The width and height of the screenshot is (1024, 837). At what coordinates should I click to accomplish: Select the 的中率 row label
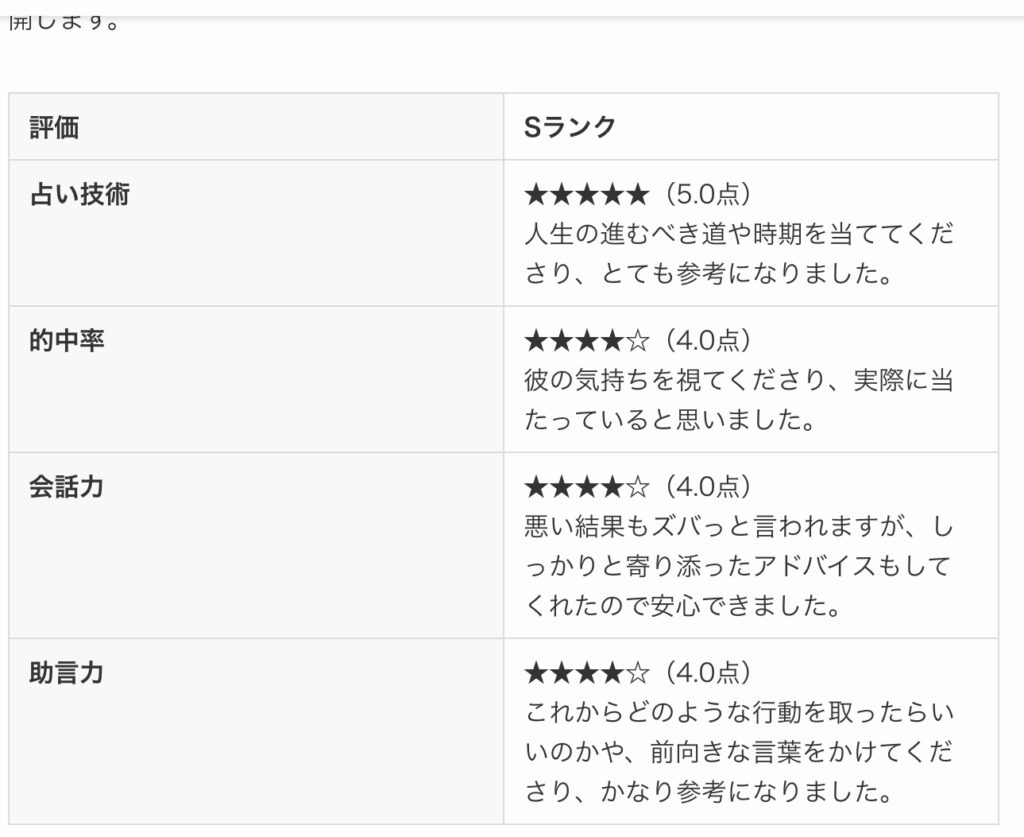click(67, 341)
